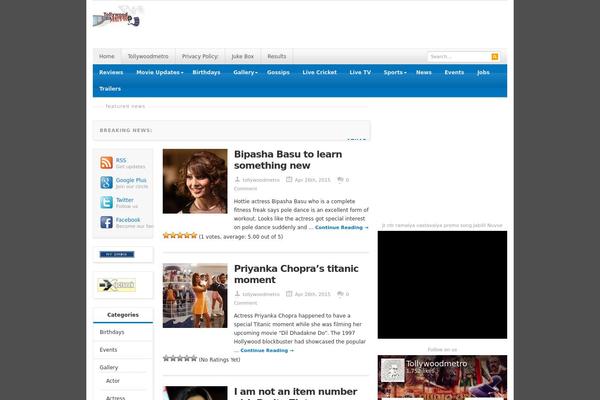This screenshot has width=600, height=400.
Task: Click the black video player area
Action: (442, 285)
